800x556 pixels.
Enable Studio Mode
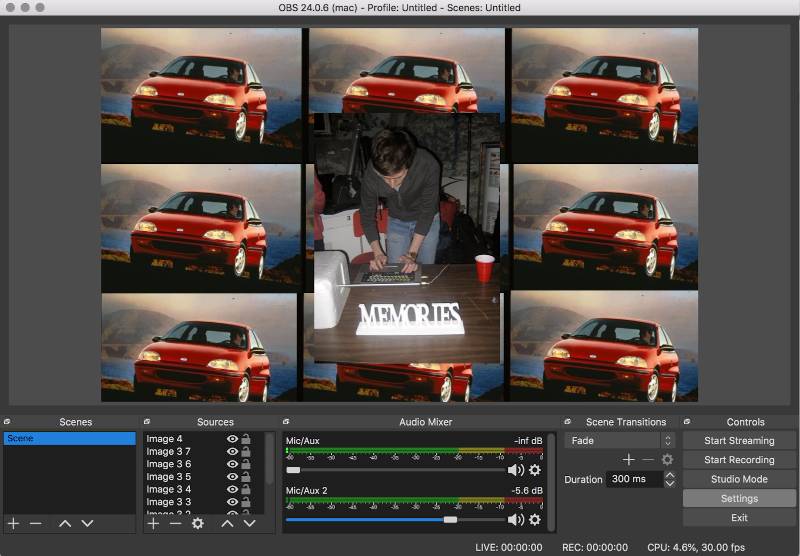tap(739, 479)
